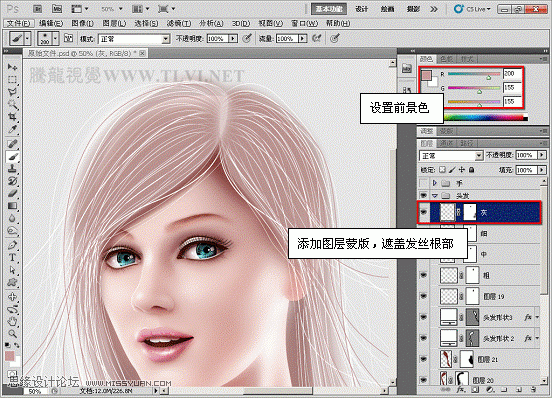Open the 滤镜(T) menu
Screen dimensions: 552x398
(x=179, y=23)
